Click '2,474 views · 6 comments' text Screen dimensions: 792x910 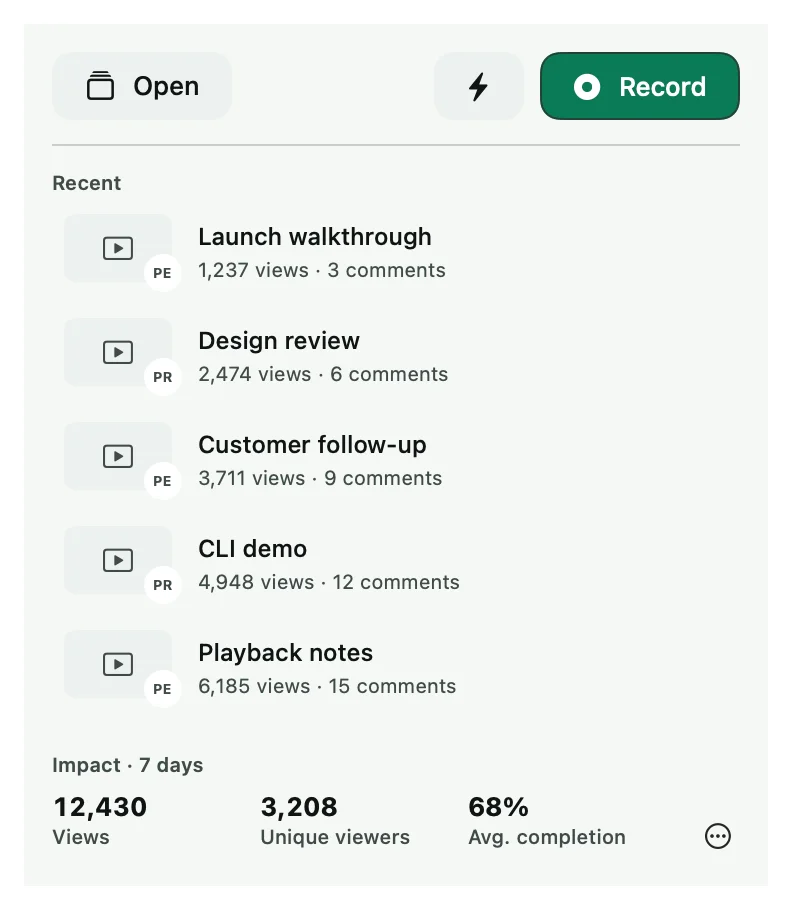click(x=323, y=374)
